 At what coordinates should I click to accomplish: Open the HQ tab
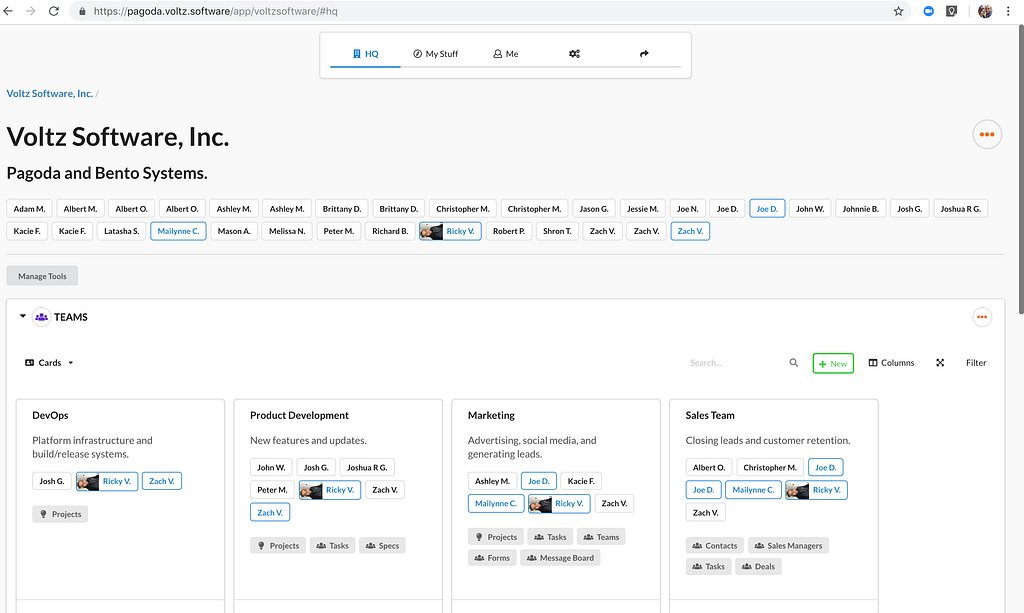(365, 54)
